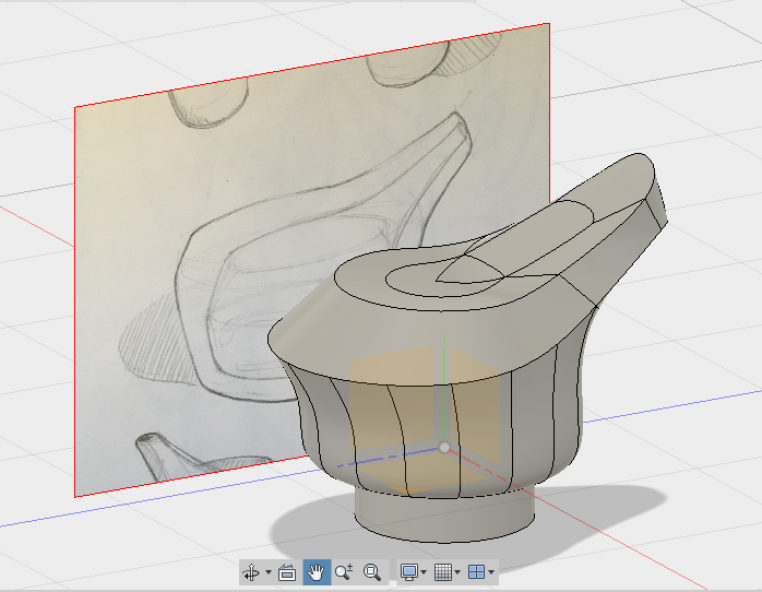This screenshot has width=762, height=592.
Task: Select the Zoom plus/minus magnifier tool
Action: [x=344, y=572]
